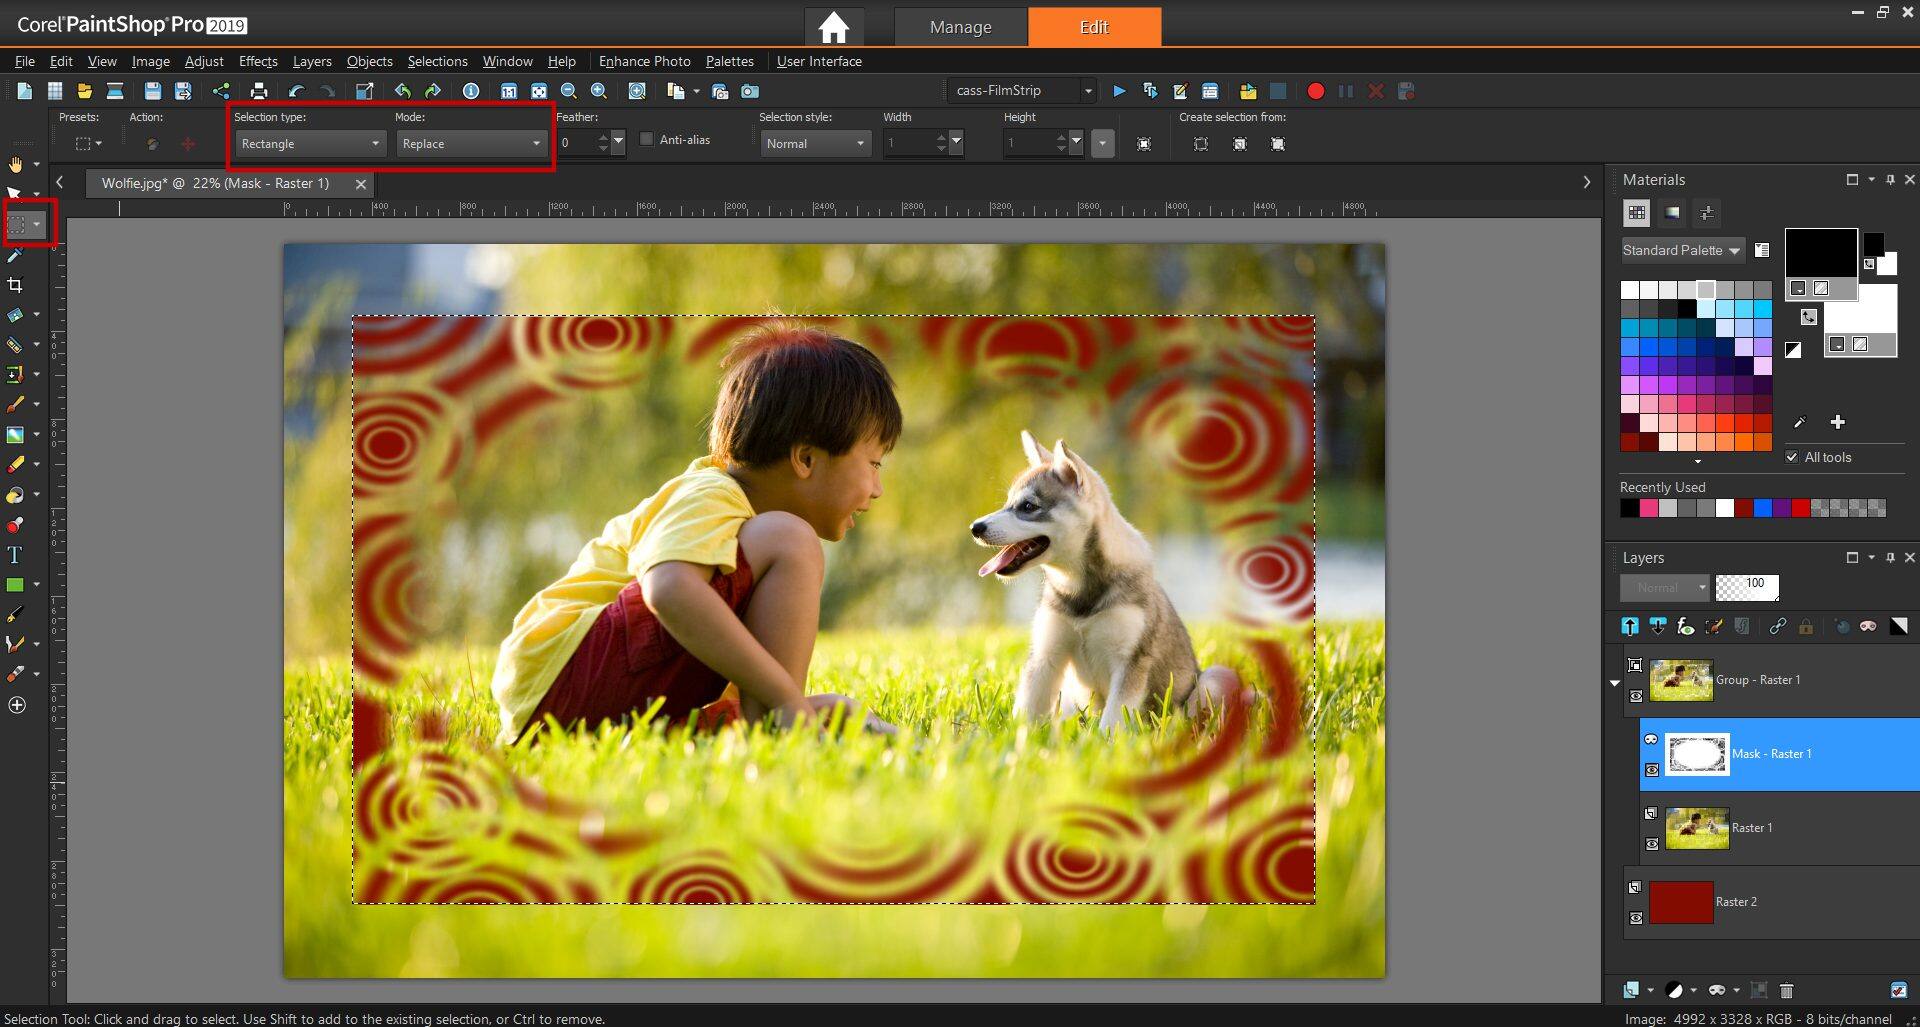Enable the Anti-alias checkbox

(648, 139)
